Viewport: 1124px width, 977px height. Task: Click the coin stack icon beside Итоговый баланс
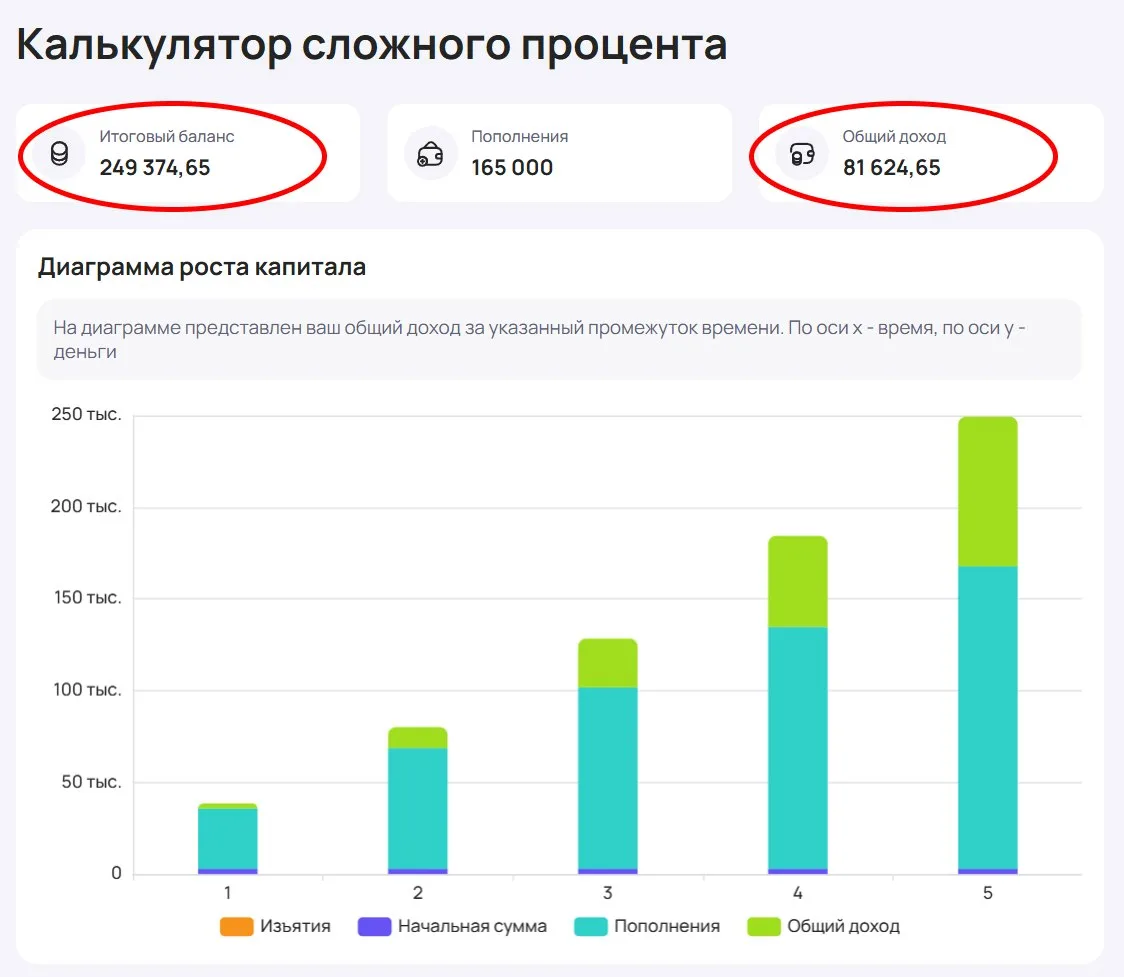pos(59,153)
